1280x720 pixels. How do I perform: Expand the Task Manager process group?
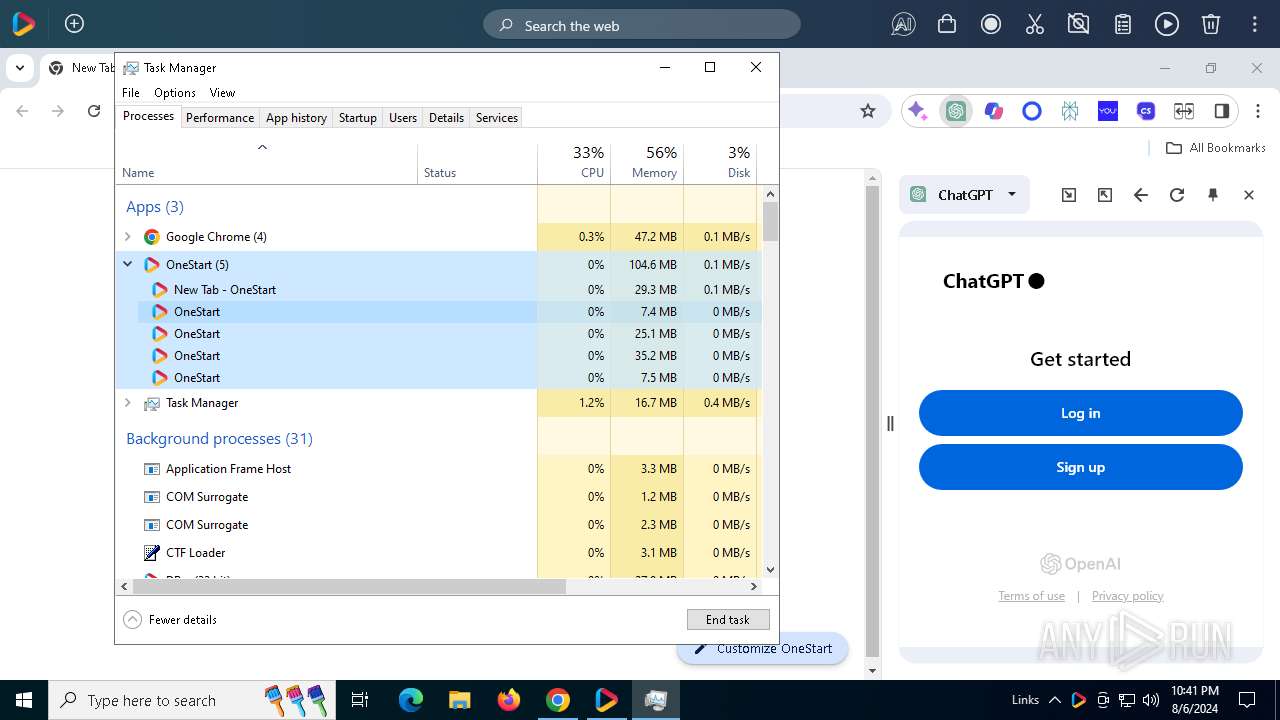point(127,403)
